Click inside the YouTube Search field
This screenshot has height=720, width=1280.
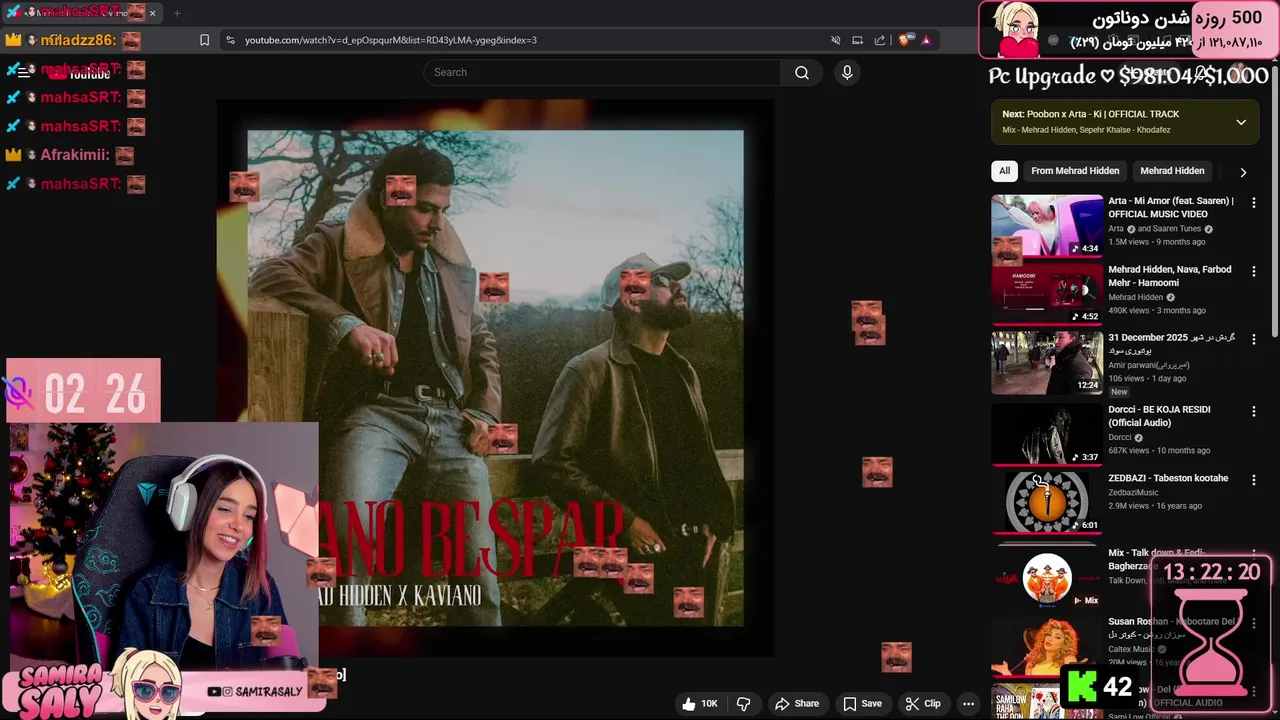click(602, 72)
